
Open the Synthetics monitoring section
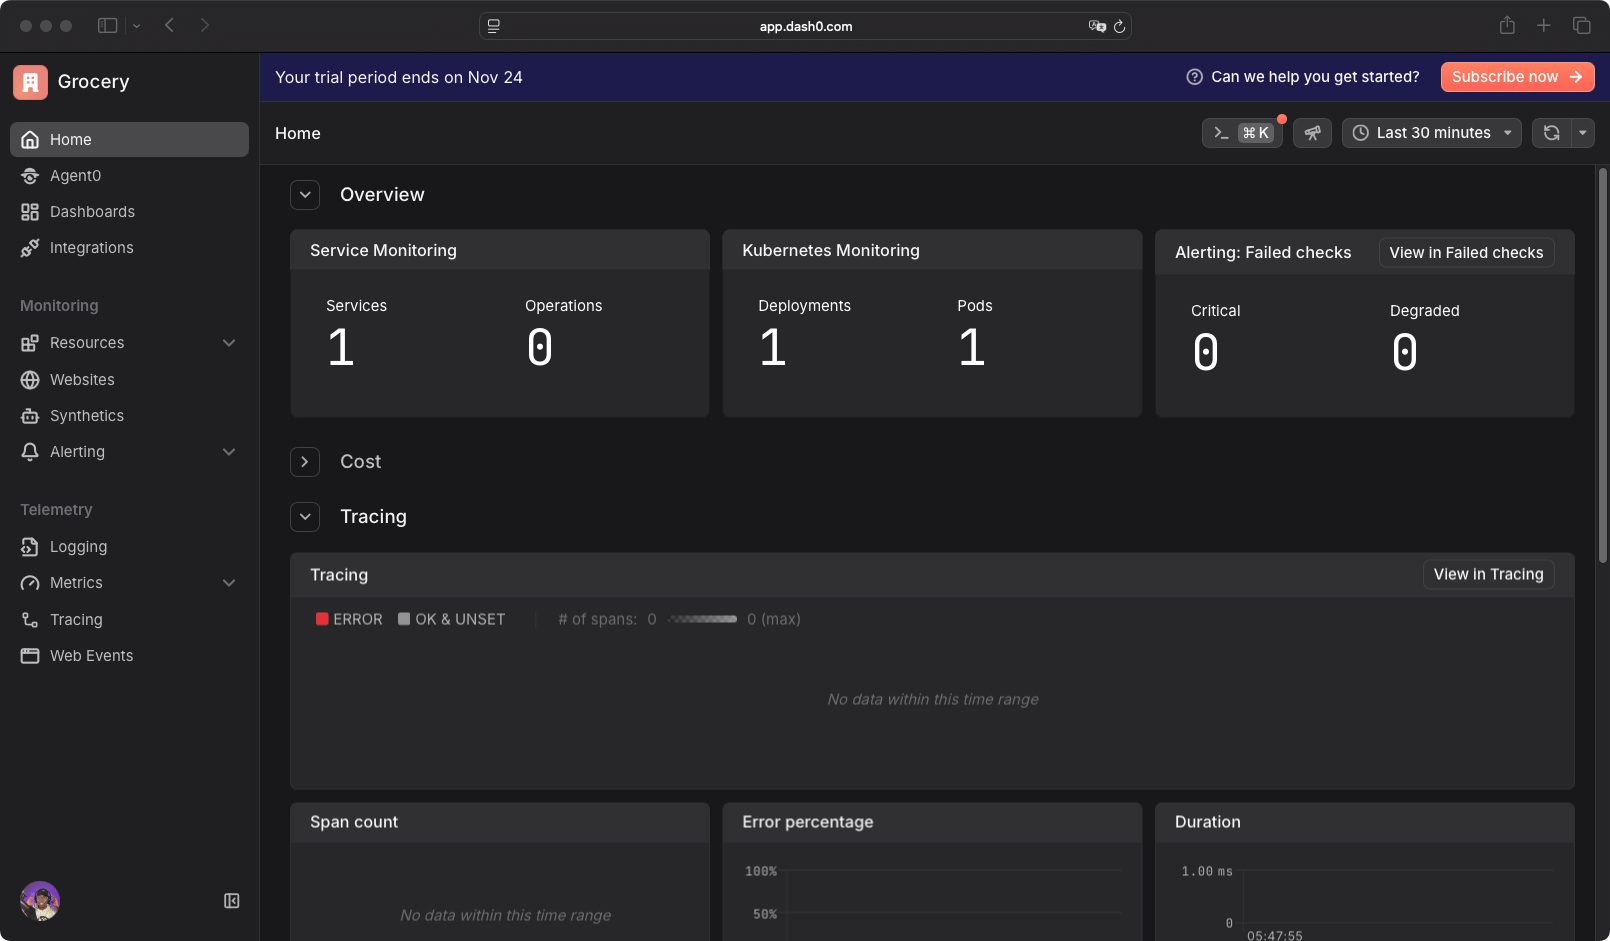click(86, 415)
